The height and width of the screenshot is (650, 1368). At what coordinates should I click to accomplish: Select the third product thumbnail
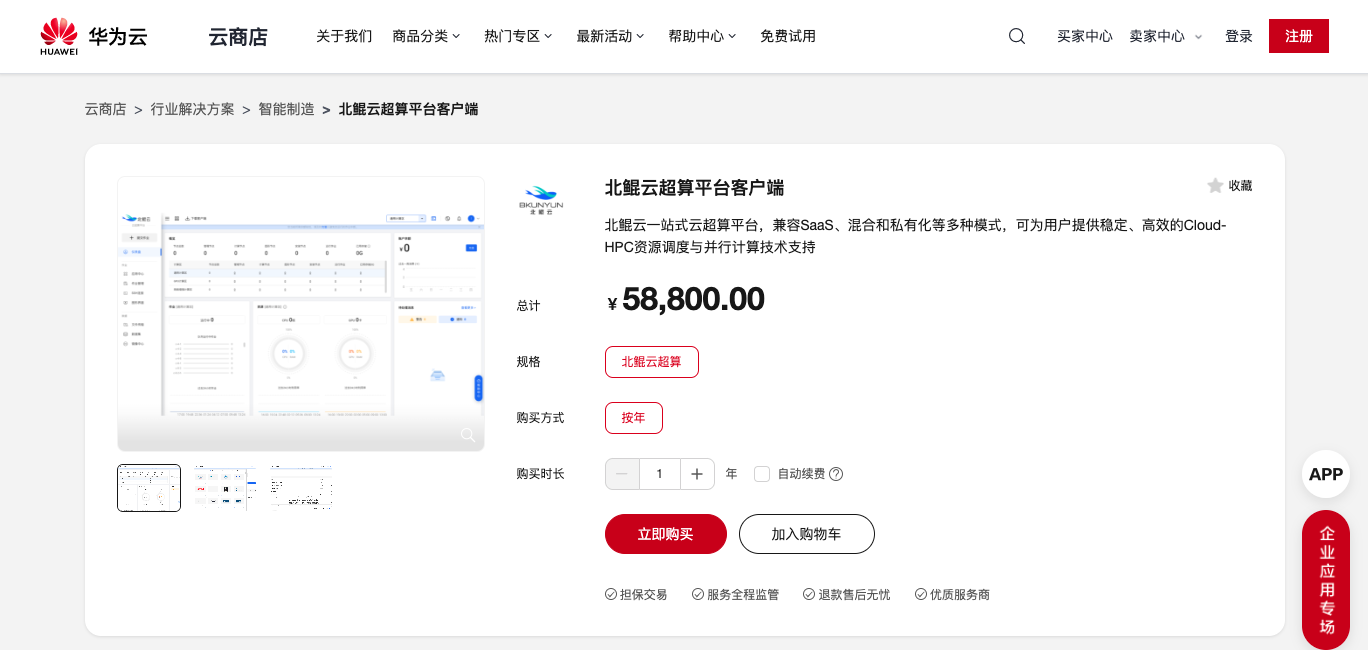[x=301, y=488]
